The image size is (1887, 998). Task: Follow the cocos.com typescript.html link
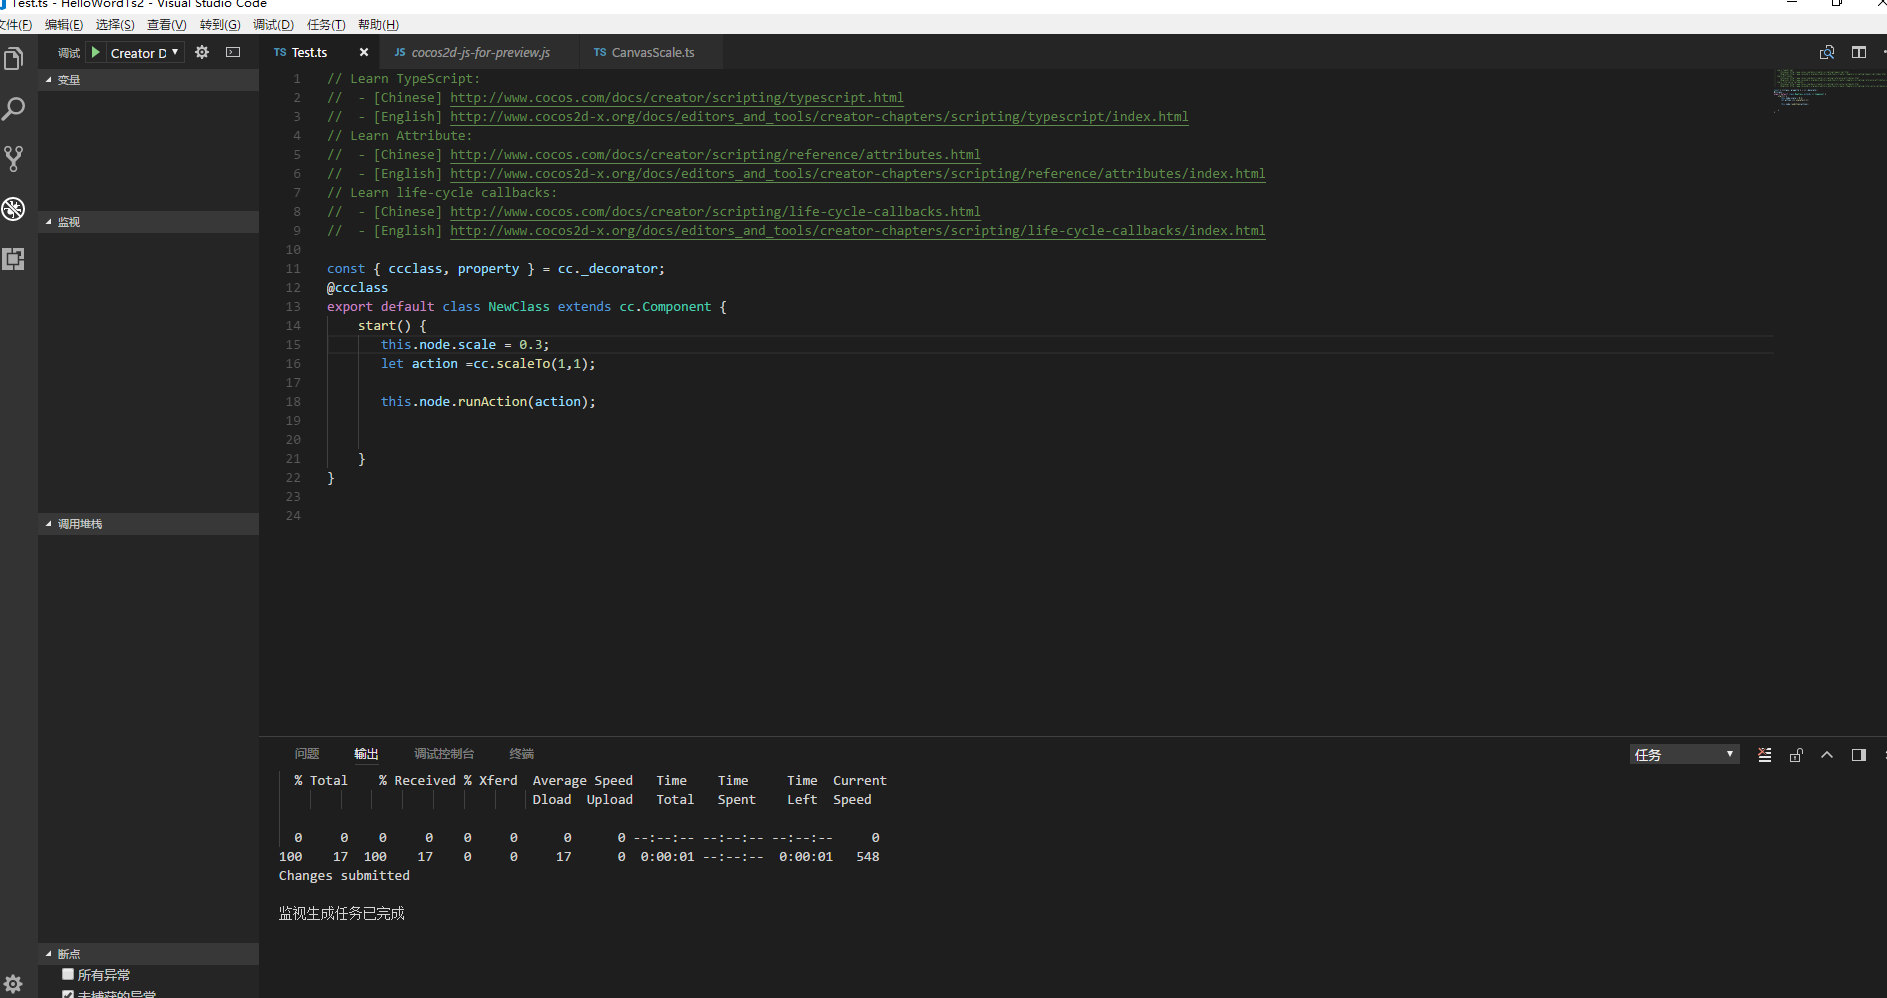pyautogui.click(x=677, y=98)
